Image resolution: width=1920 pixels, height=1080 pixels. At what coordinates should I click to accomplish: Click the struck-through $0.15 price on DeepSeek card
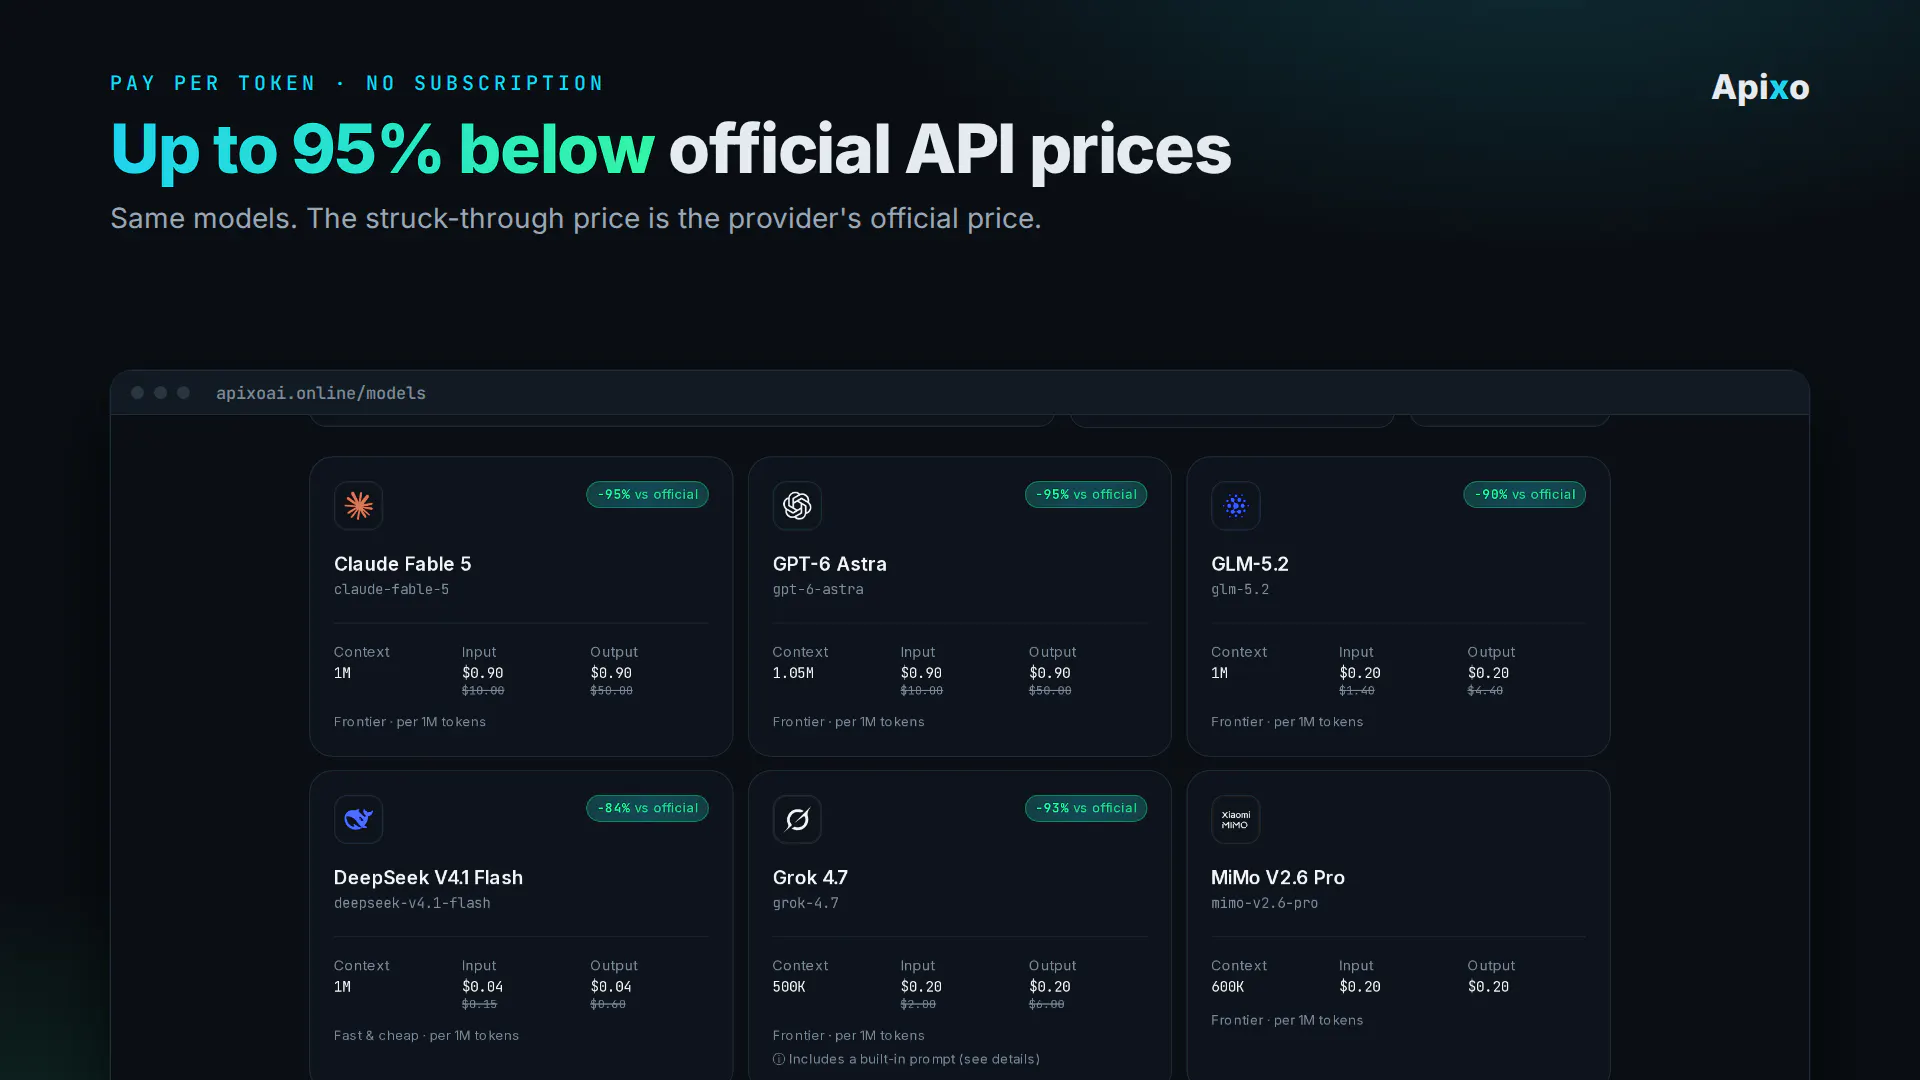[479, 1004]
